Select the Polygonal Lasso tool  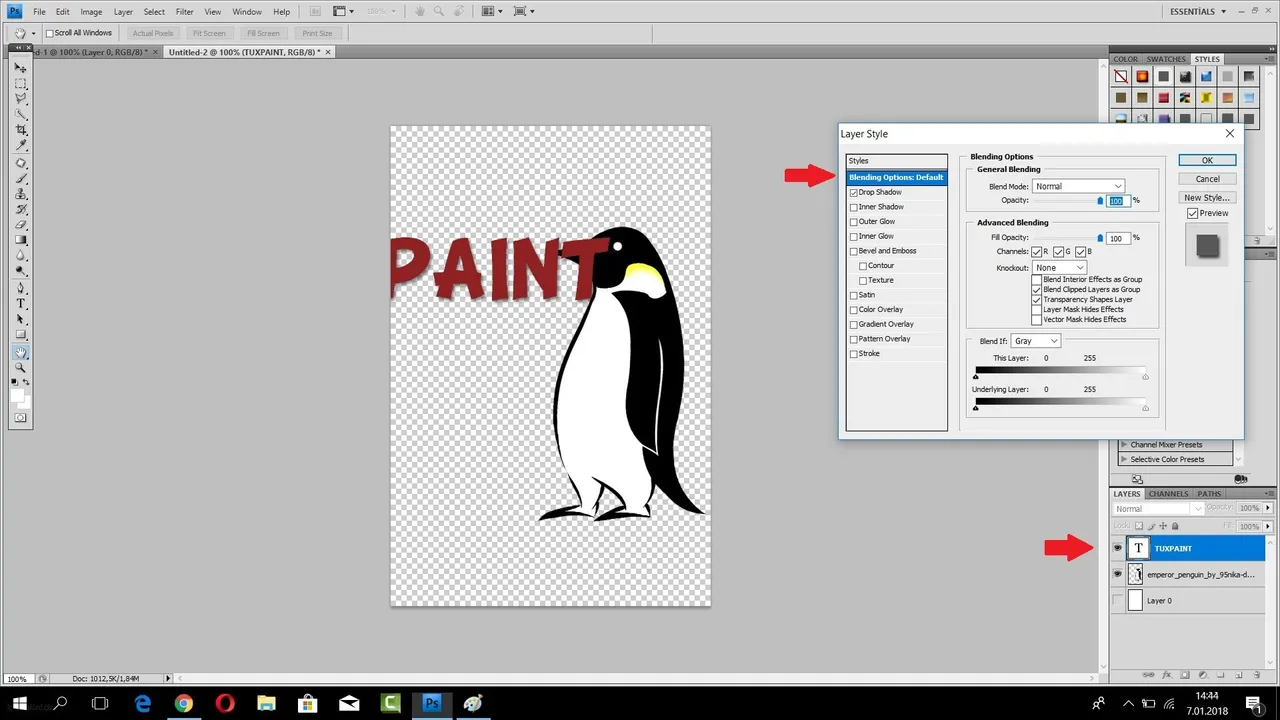point(21,99)
